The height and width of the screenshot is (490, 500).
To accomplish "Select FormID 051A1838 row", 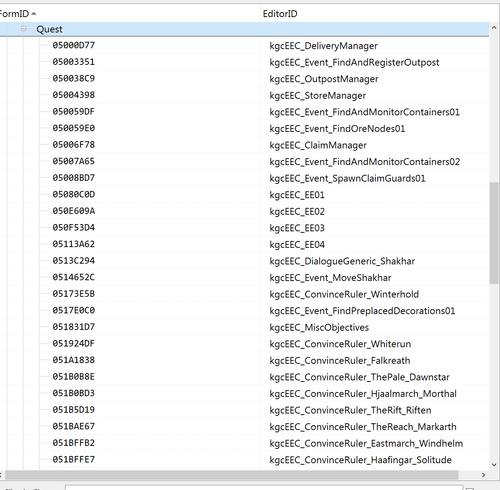I will coord(244,360).
